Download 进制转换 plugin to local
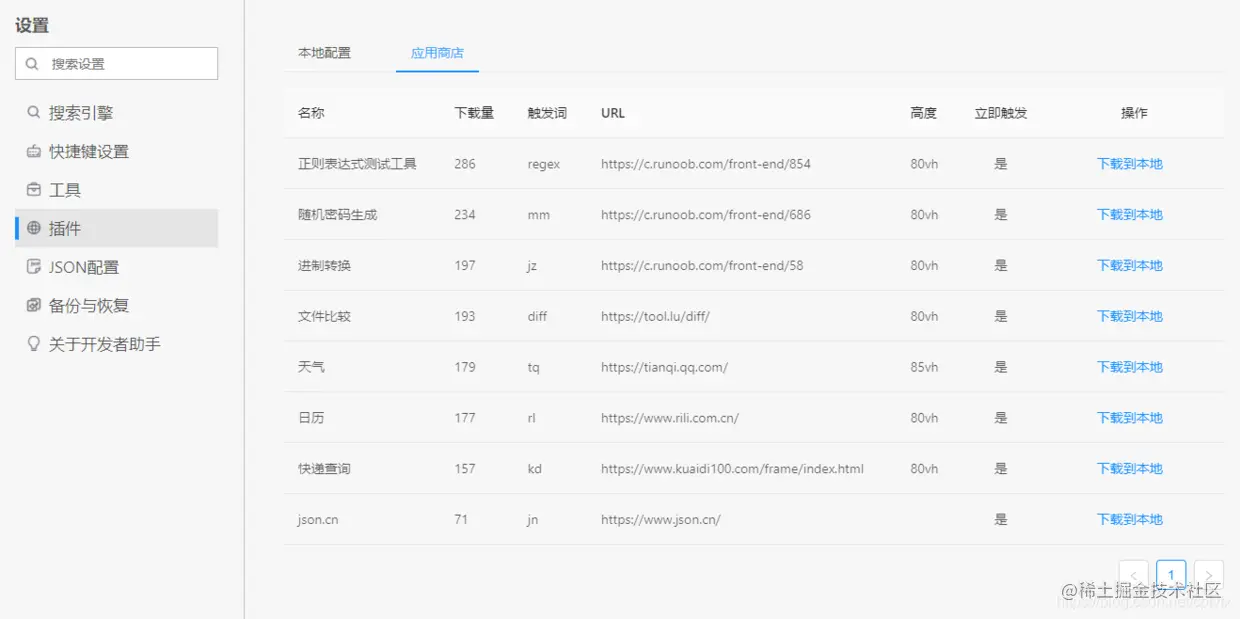Viewport: 1240px width, 619px height. coord(1130,266)
